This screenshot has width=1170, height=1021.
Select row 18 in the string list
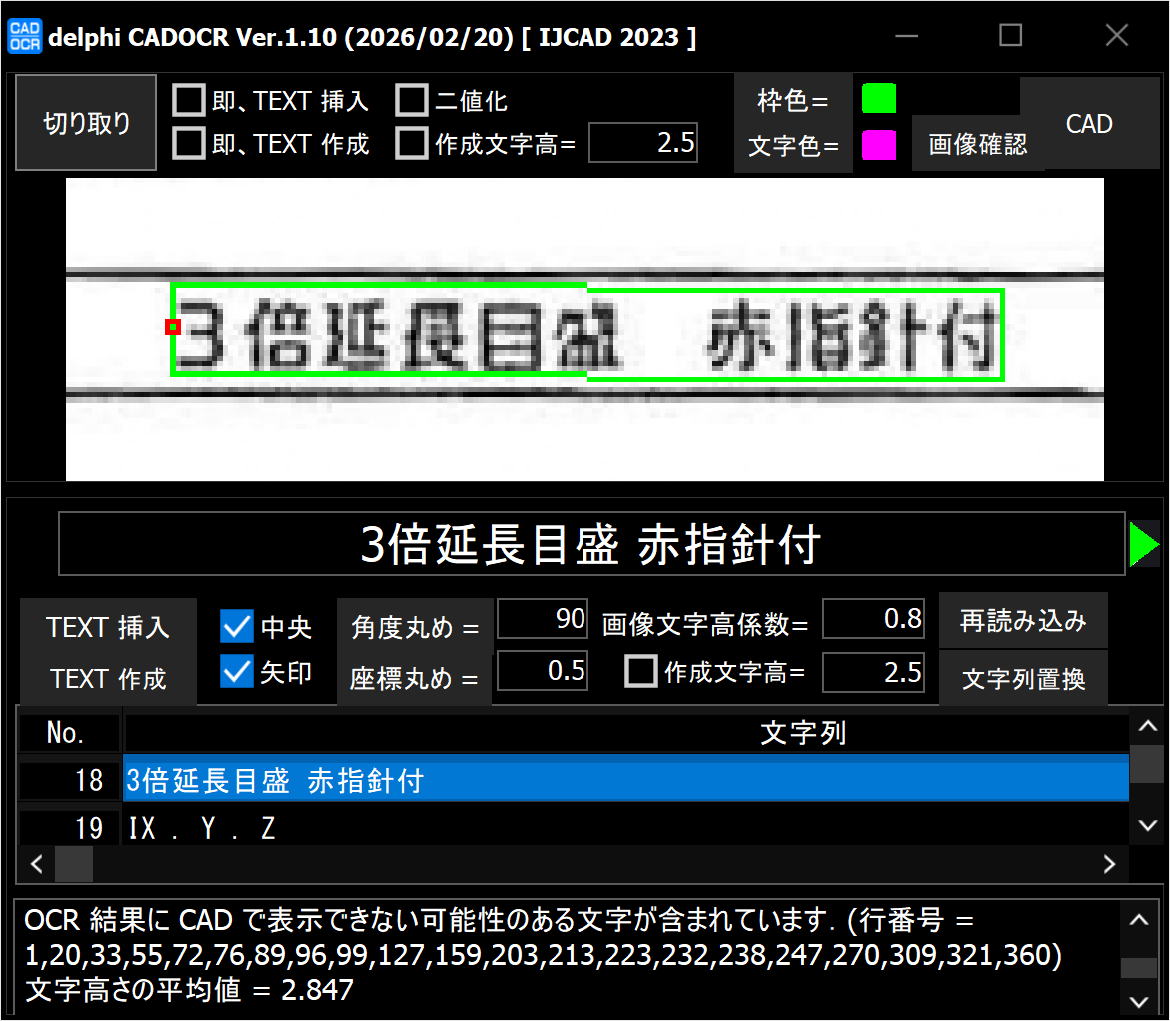click(x=625, y=780)
